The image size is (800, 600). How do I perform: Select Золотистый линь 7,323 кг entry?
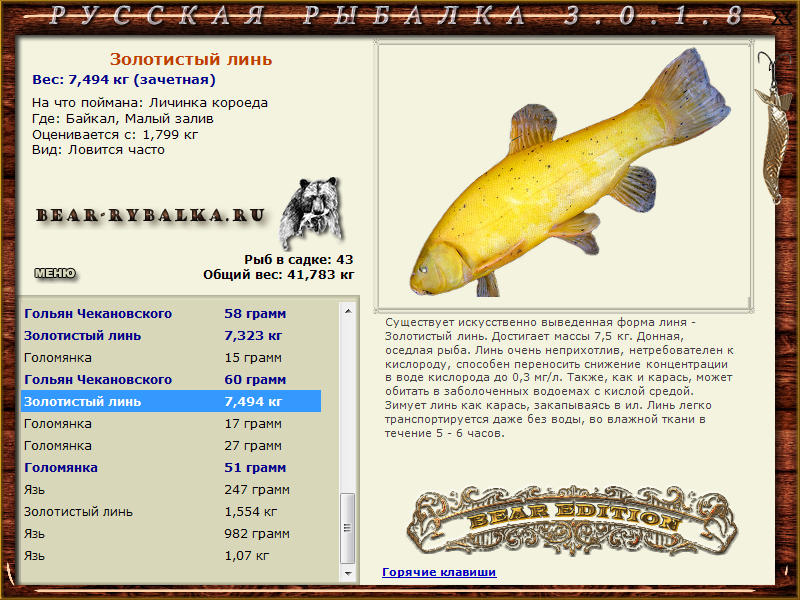point(170,336)
